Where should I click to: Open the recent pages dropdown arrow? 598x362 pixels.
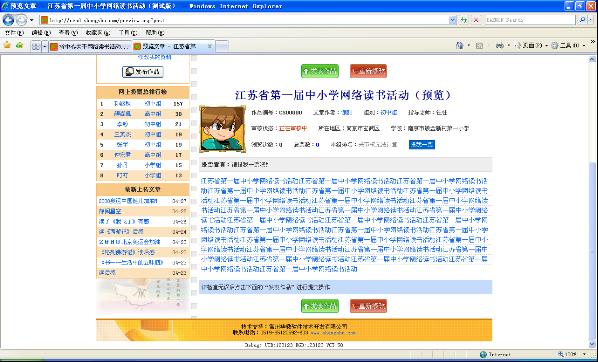point(32,20)
